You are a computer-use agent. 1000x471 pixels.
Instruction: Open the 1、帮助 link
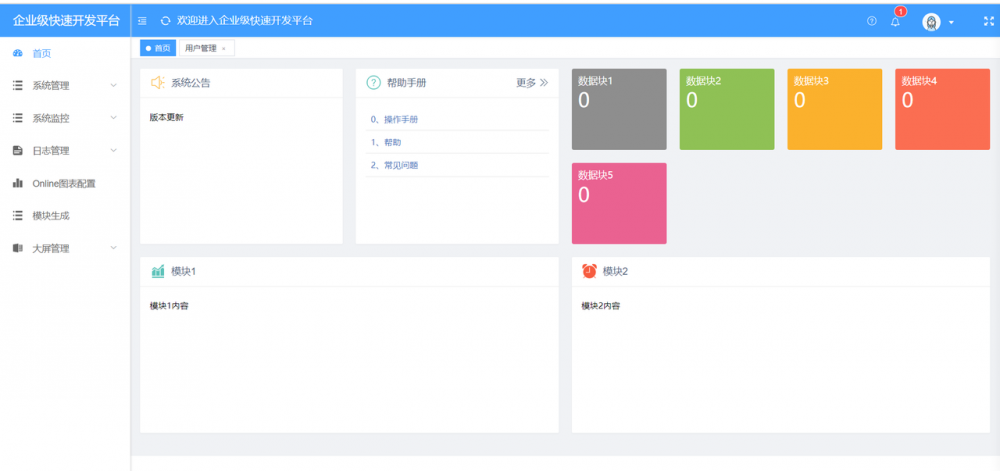(386, 142)
